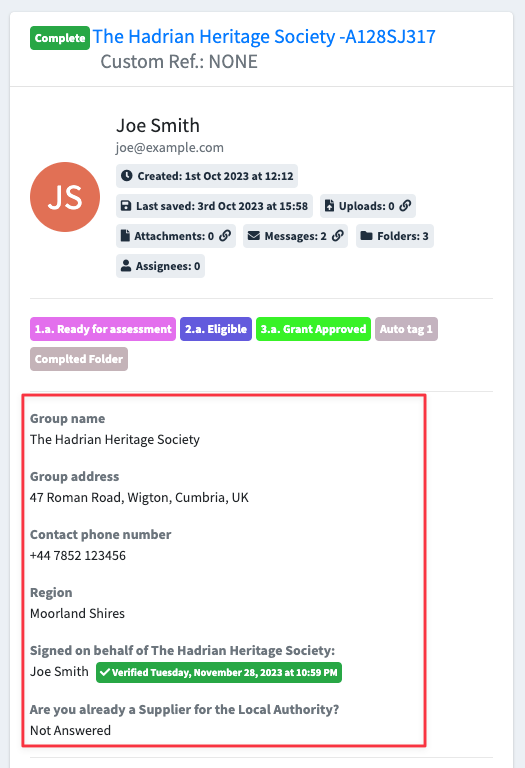Viewport: 525px width, 768px height.
Task: Click the folder icon in Folders: 3 badge
Action: [x=366, y=236]
